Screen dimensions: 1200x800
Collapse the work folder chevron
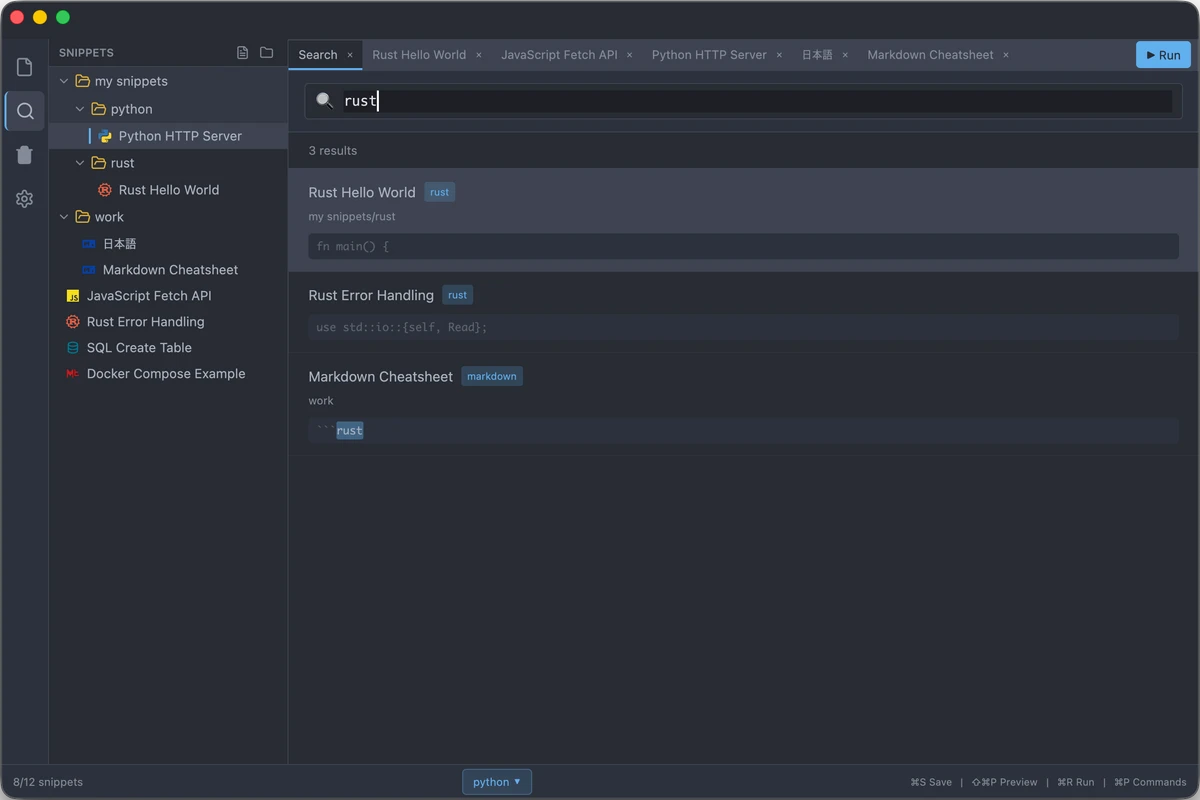pyautogui.click(x=64, y=217)
